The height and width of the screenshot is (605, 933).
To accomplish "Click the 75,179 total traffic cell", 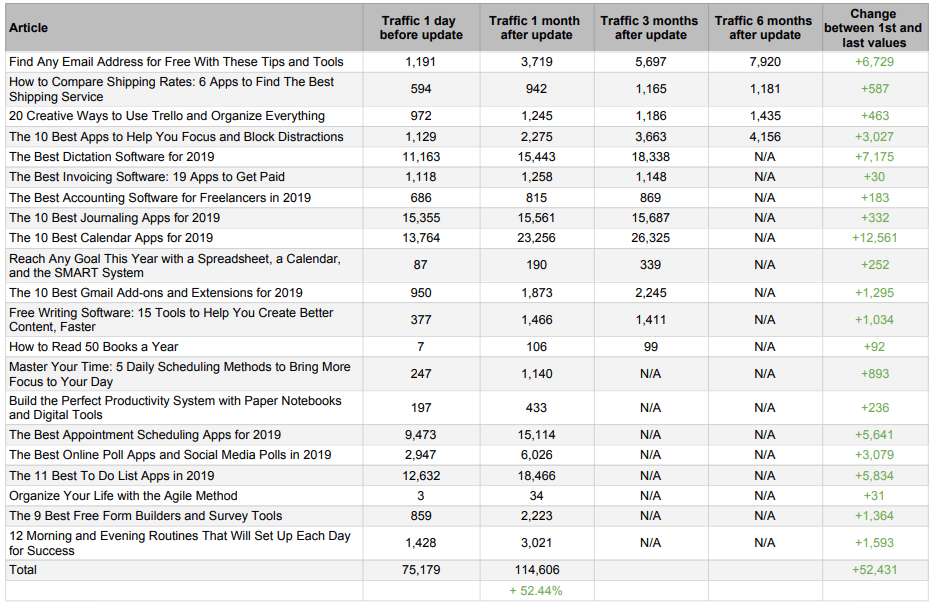I will 421,570.
